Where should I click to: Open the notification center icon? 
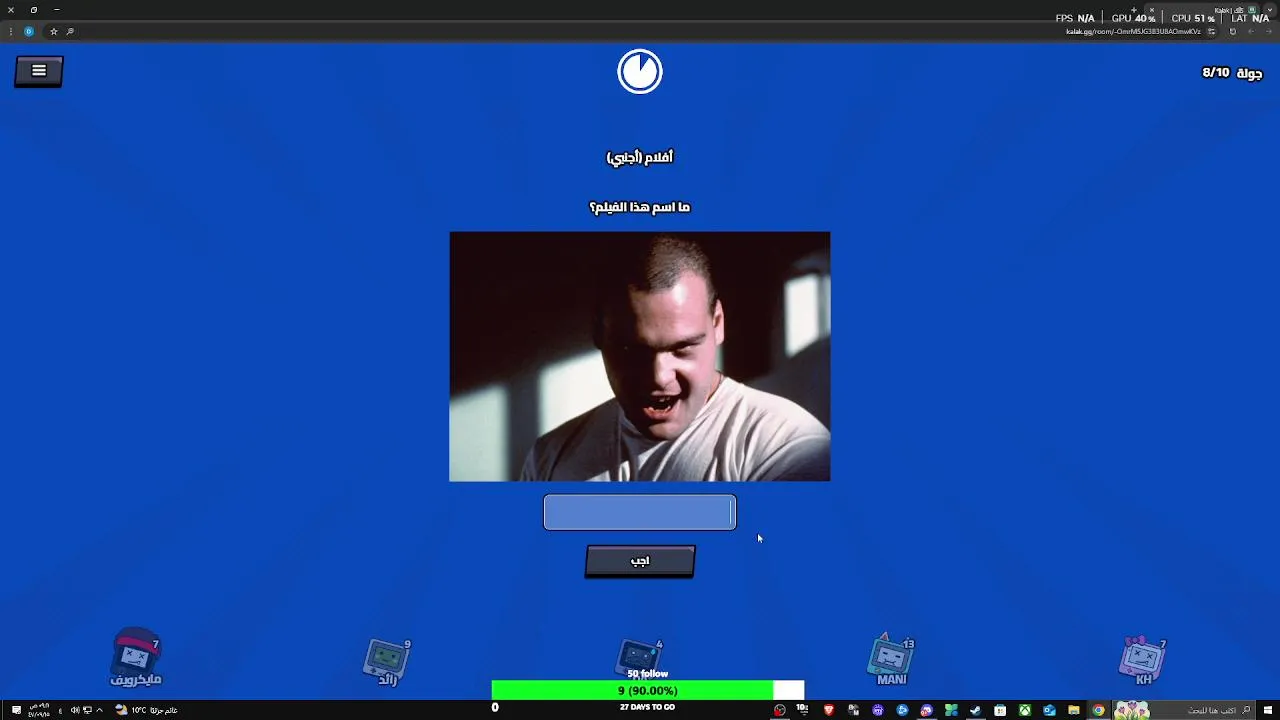pos(16,710)
